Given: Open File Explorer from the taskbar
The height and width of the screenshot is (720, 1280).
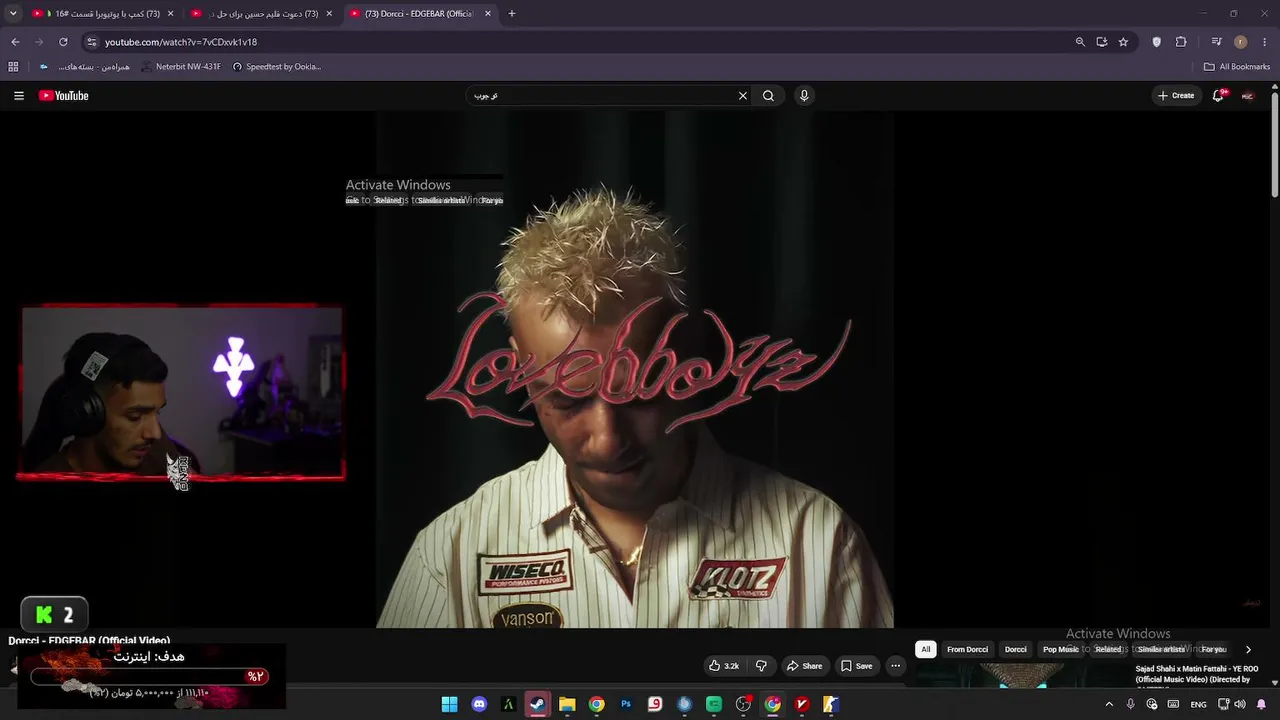Looking at the screenshot, I should (567, 704).
